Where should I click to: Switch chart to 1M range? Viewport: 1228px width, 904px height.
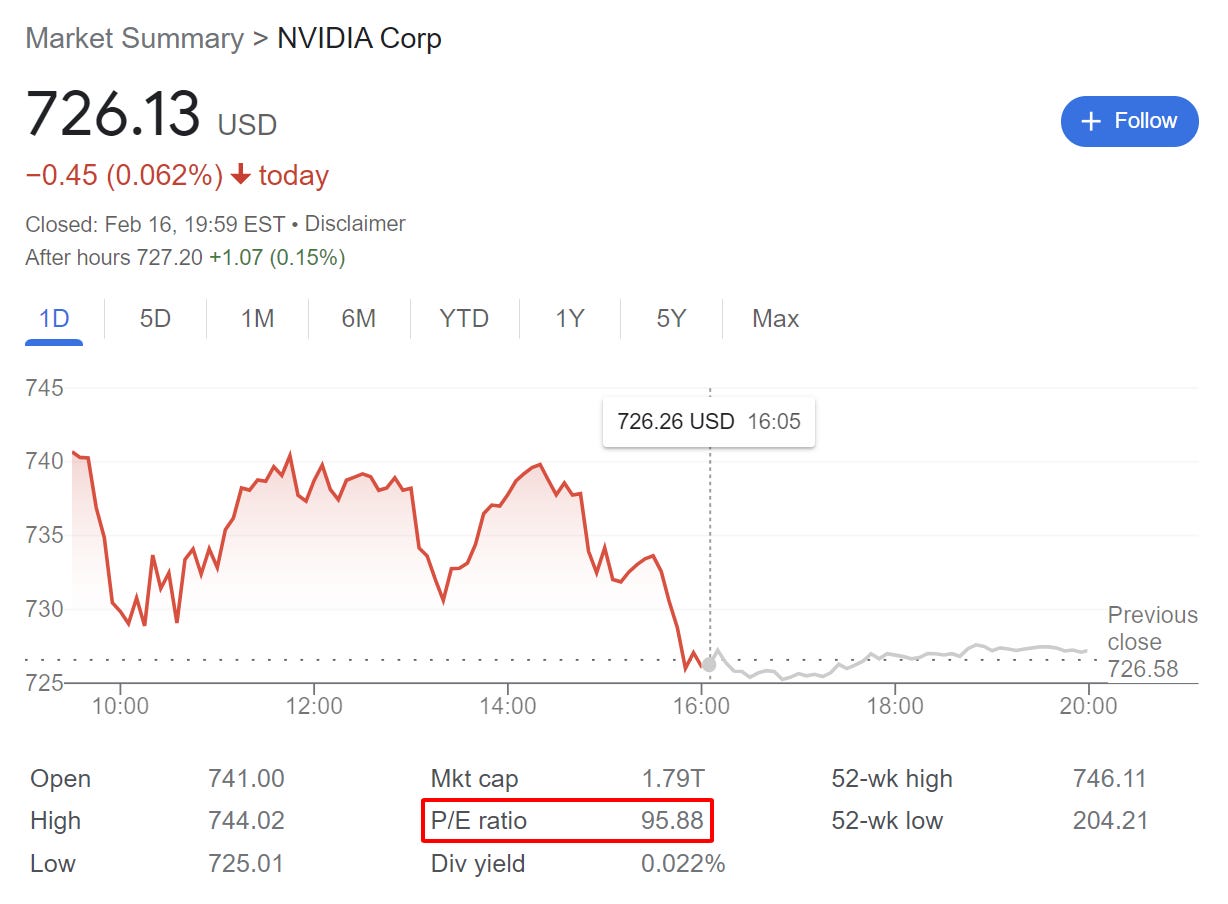[257, 319]
